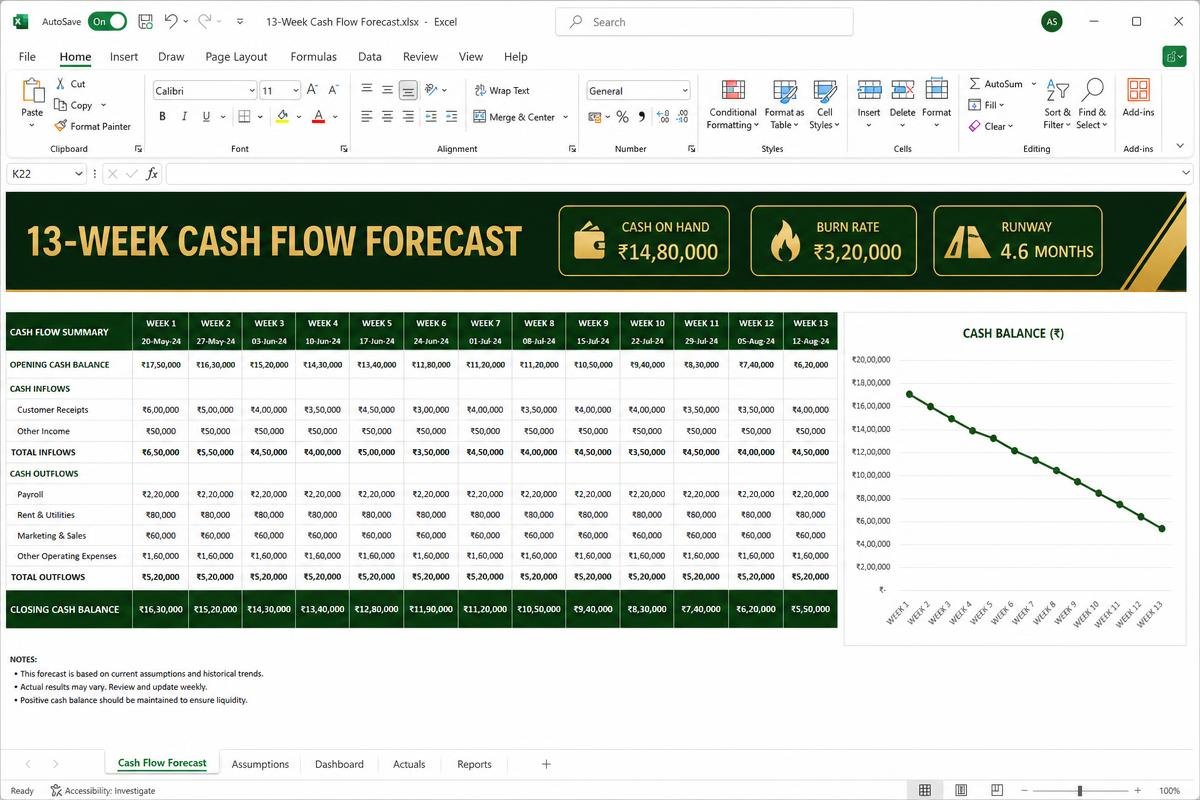Open the Font dialog launcher
This screenshot has width=1200, height=800.
tap(344, 149)
